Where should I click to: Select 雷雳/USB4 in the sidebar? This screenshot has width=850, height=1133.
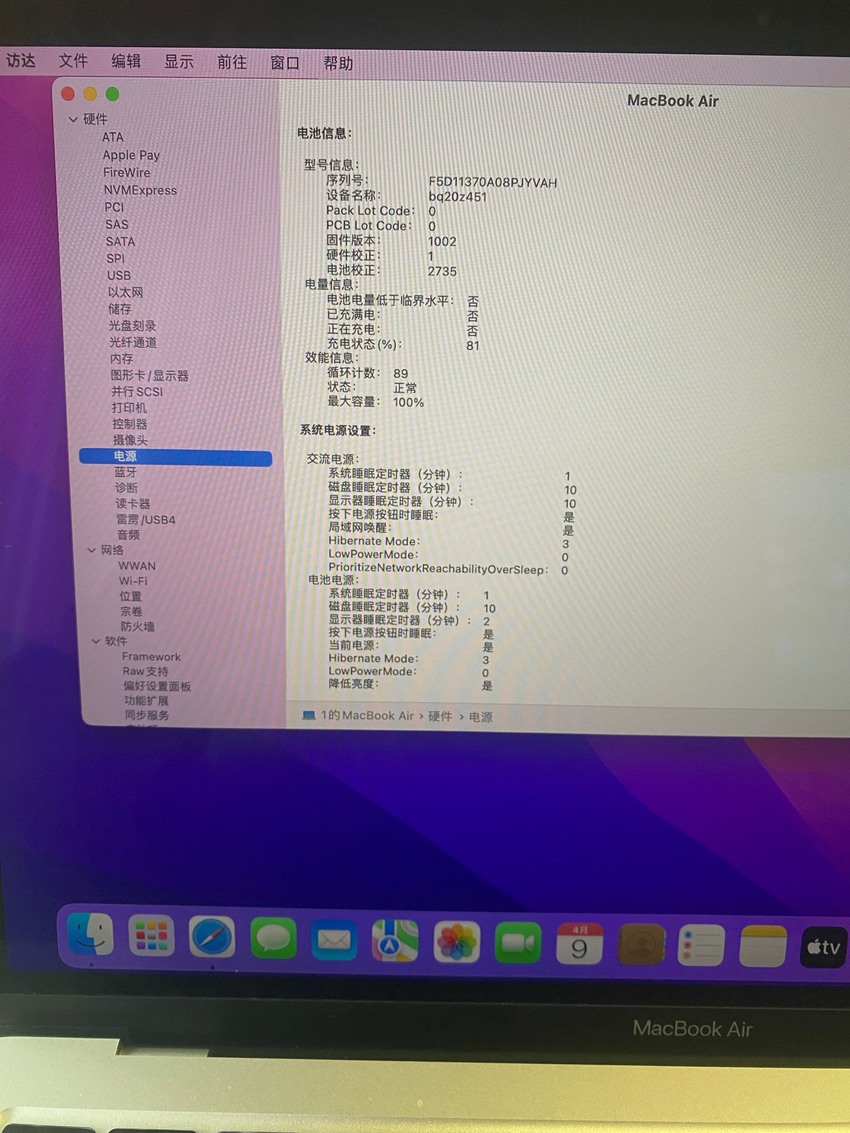(x=145, y=520)
